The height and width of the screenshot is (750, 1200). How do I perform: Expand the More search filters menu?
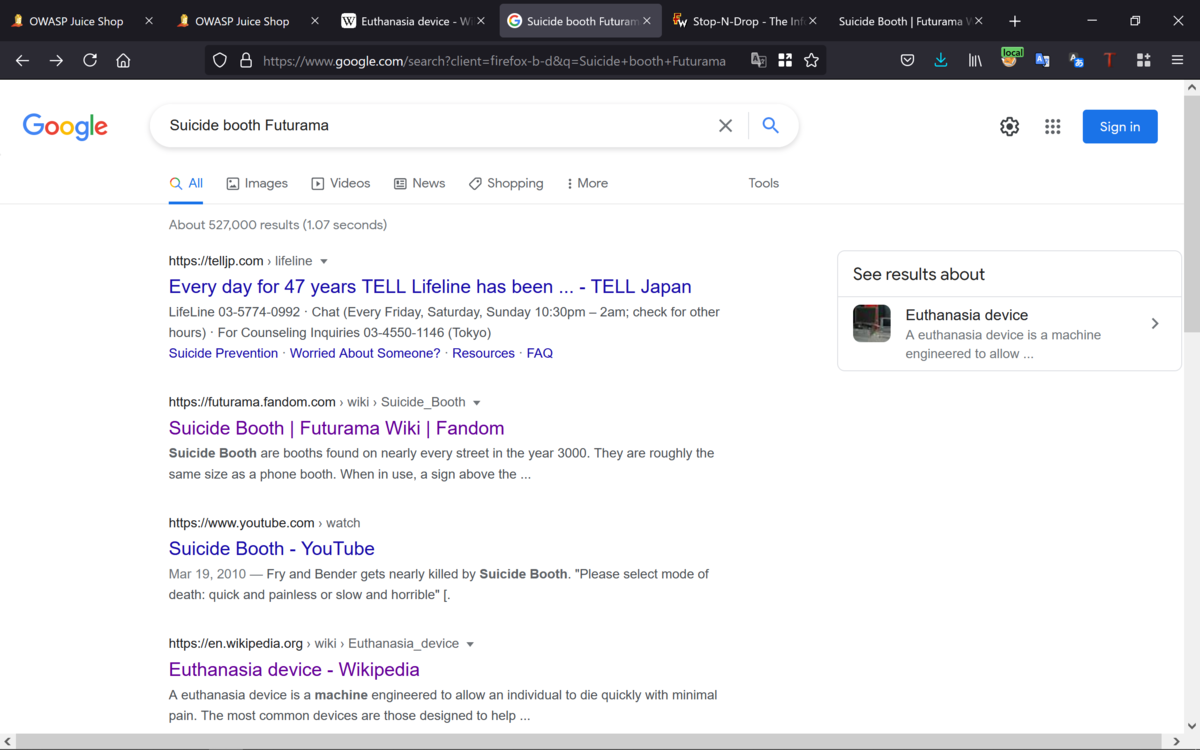[x=587, y=183]
